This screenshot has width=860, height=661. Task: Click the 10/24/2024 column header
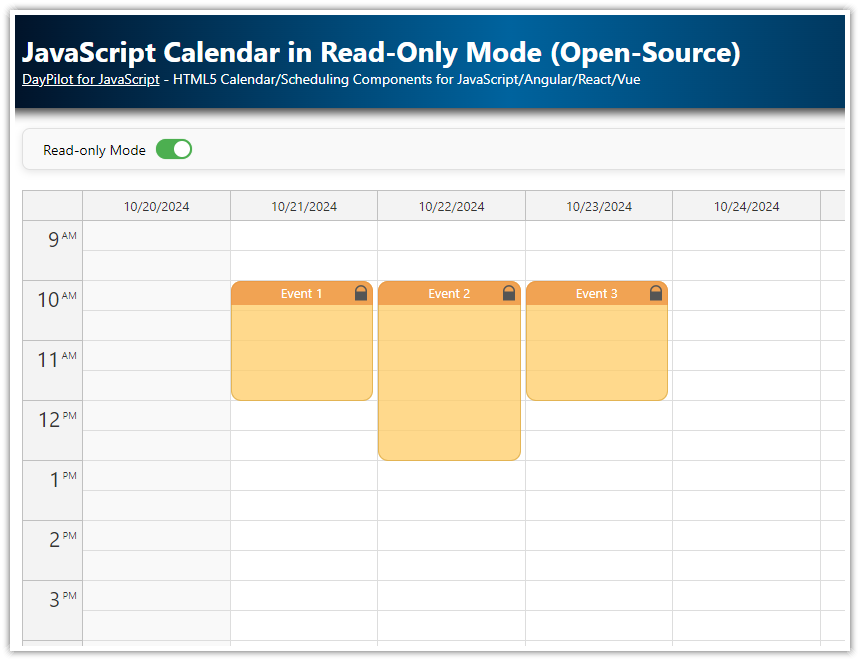[x=745, y=206]
